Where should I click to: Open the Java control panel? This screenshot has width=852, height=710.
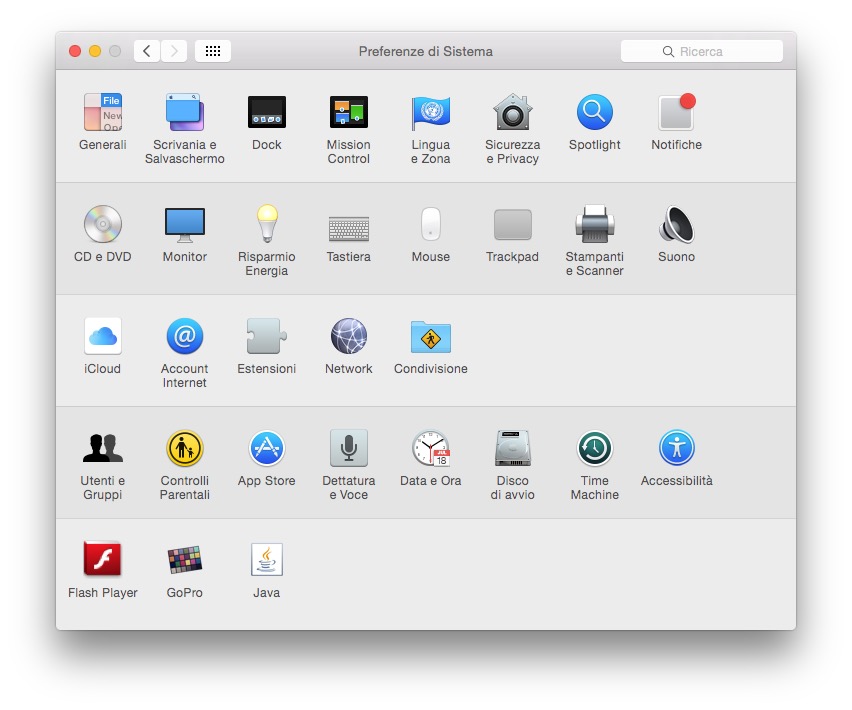267,561
